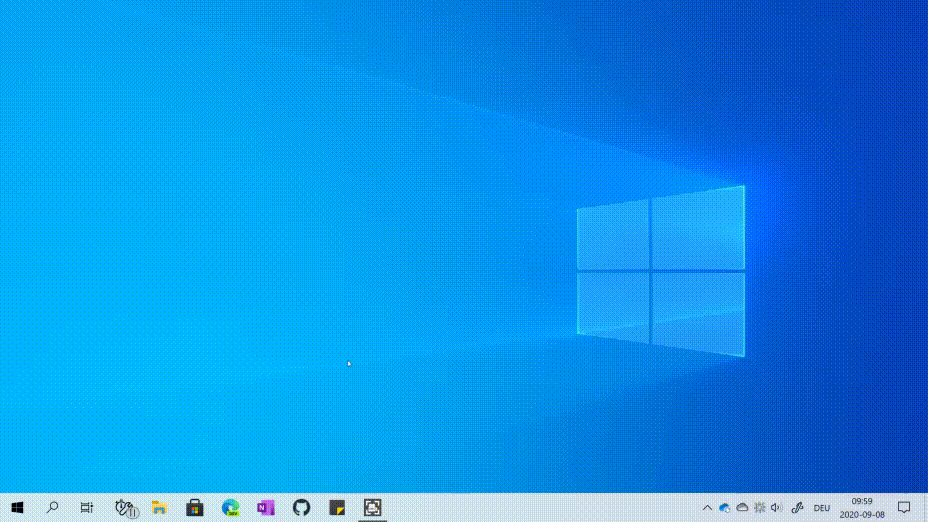Screen dimensions: 928x522
Task: Open Microsoft Store from taskbar
Action: [x=195, y=508]
